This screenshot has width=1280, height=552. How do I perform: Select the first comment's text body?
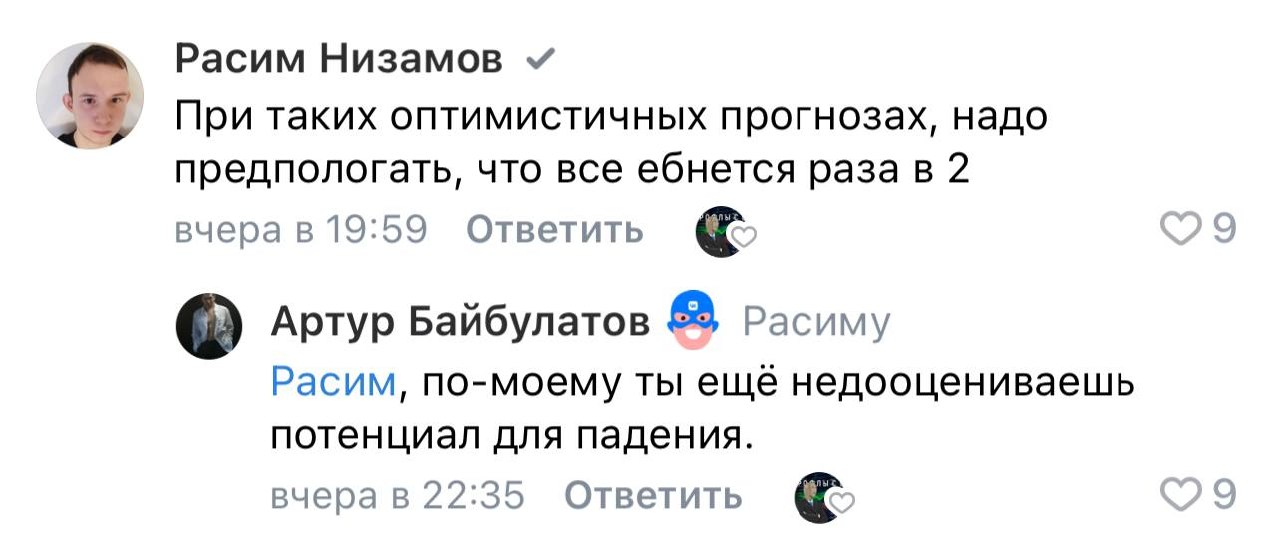click(x=610, y=144)
